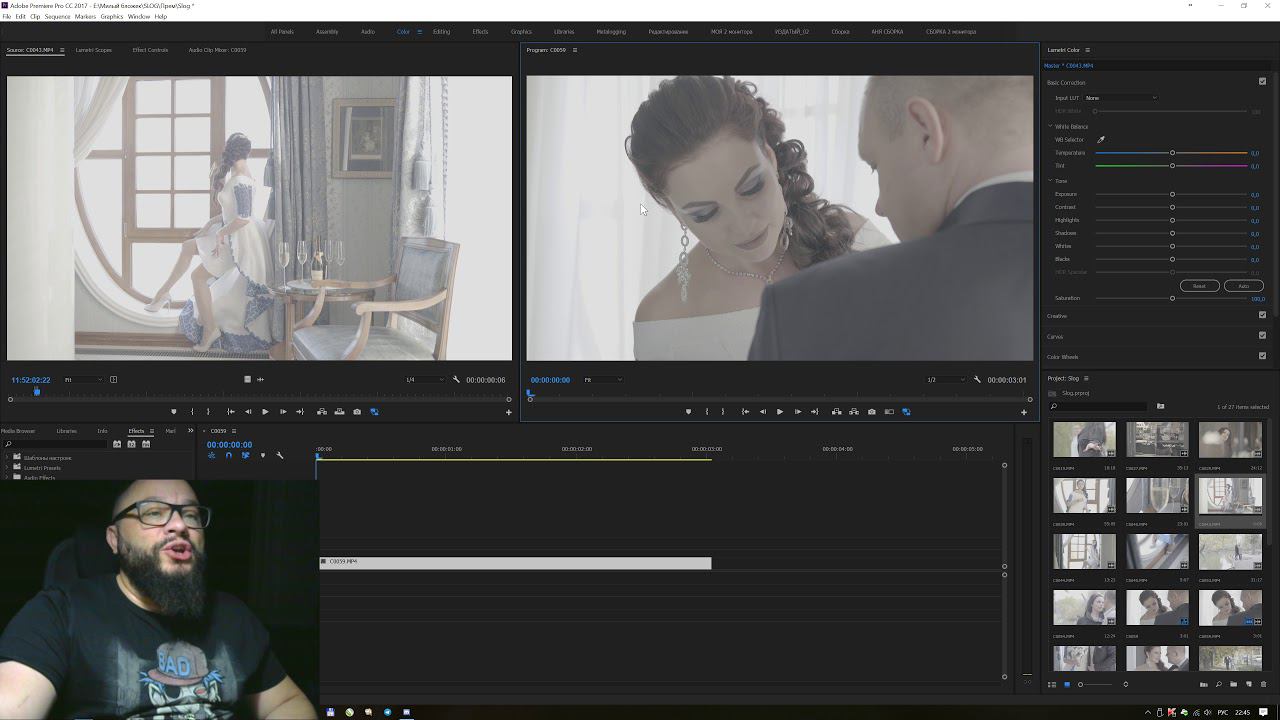This screenshot has width=1280, height=720.
Task: Toggle Snap magnet in timeline
Action: click(x=228, y=455)
